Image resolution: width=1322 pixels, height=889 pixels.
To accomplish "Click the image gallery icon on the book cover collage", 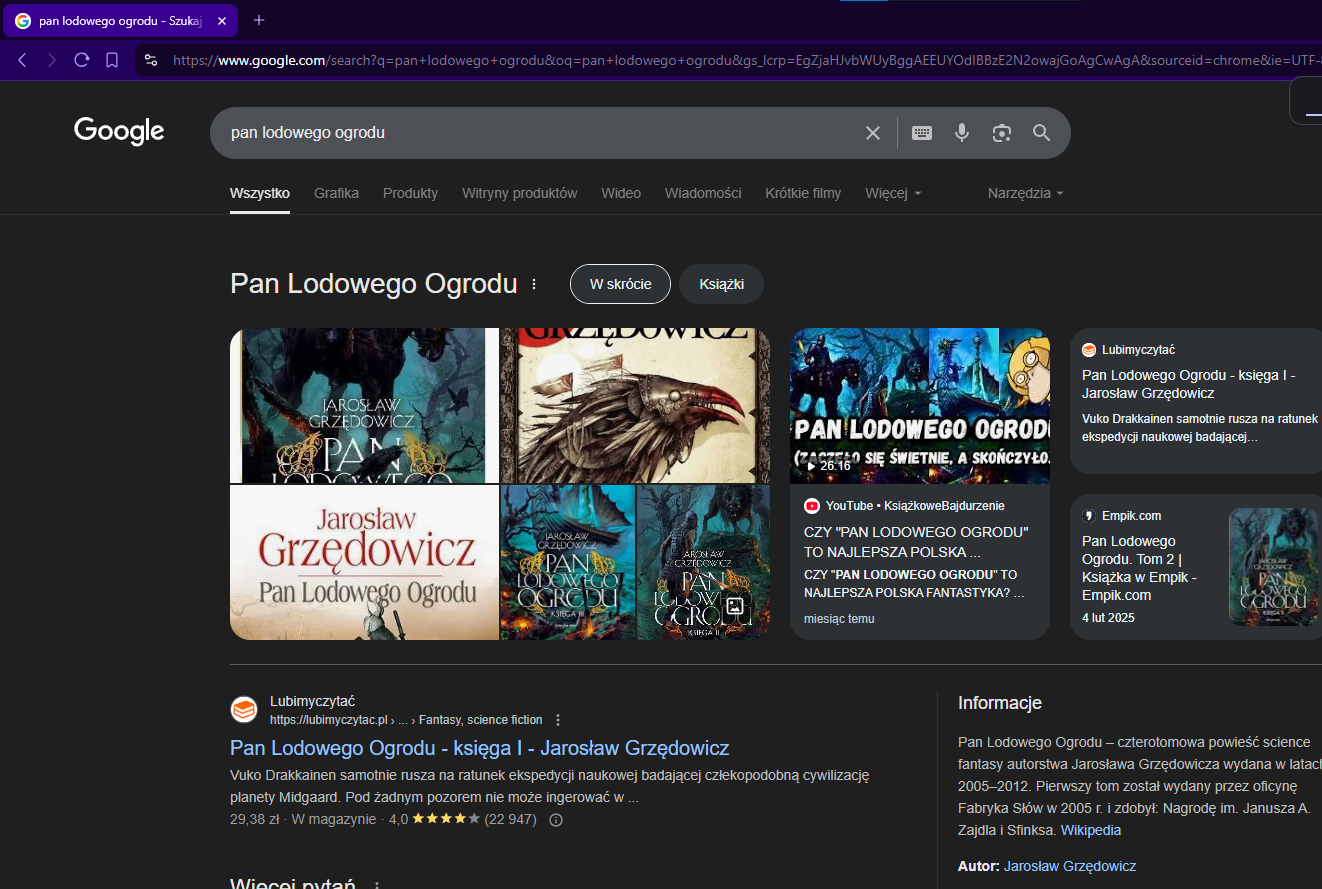I will (x=735, y=605).
